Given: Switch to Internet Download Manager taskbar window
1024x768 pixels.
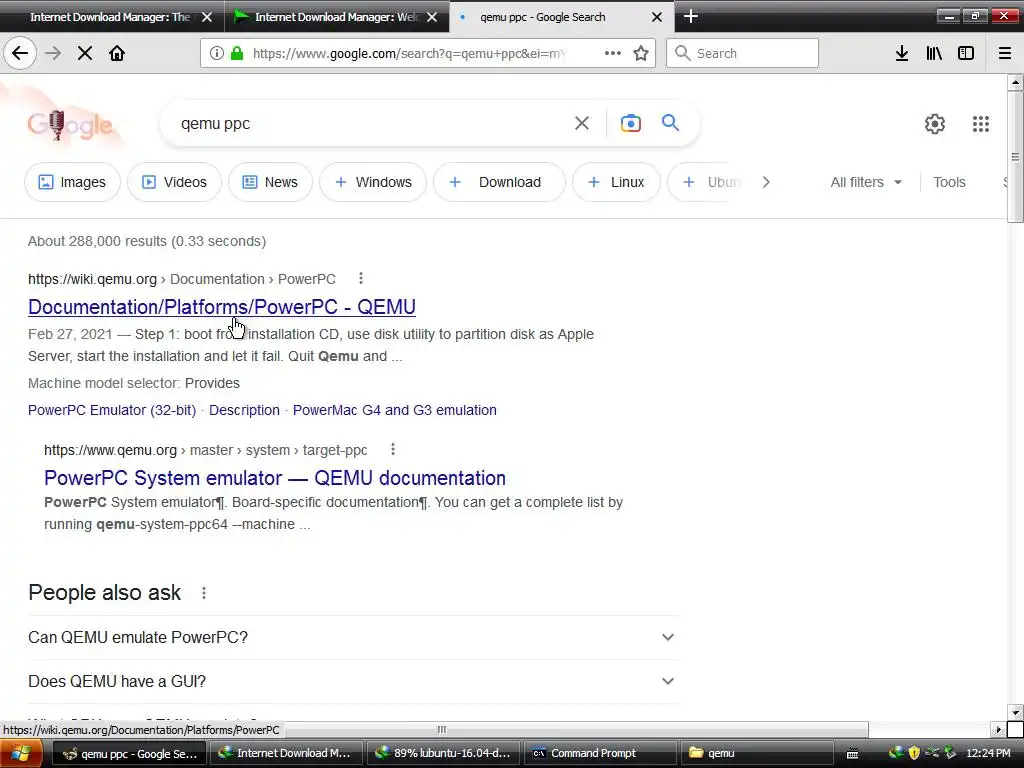Looking at the screenshot, I should (286, 753).
